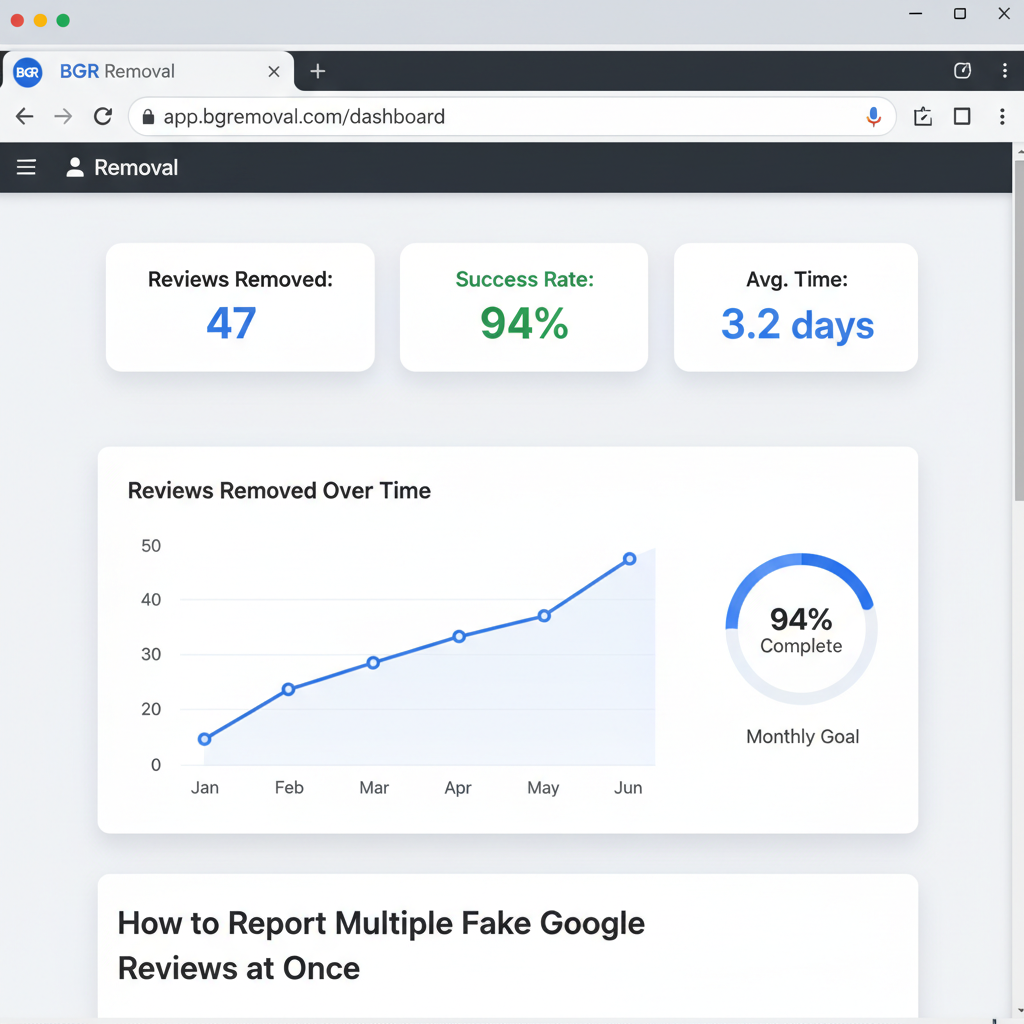Image resolution: width=1024 pixels, height=1024 pixels.
Task: Click the Feb data point on chart
Action: (289, 689)
